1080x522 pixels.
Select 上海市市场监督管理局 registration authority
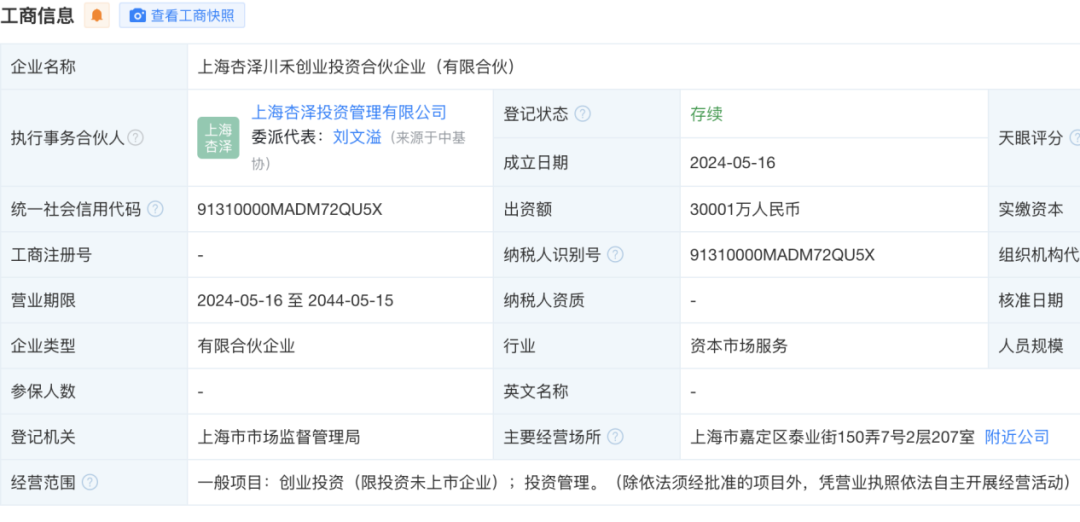click(x=278, y=437)
